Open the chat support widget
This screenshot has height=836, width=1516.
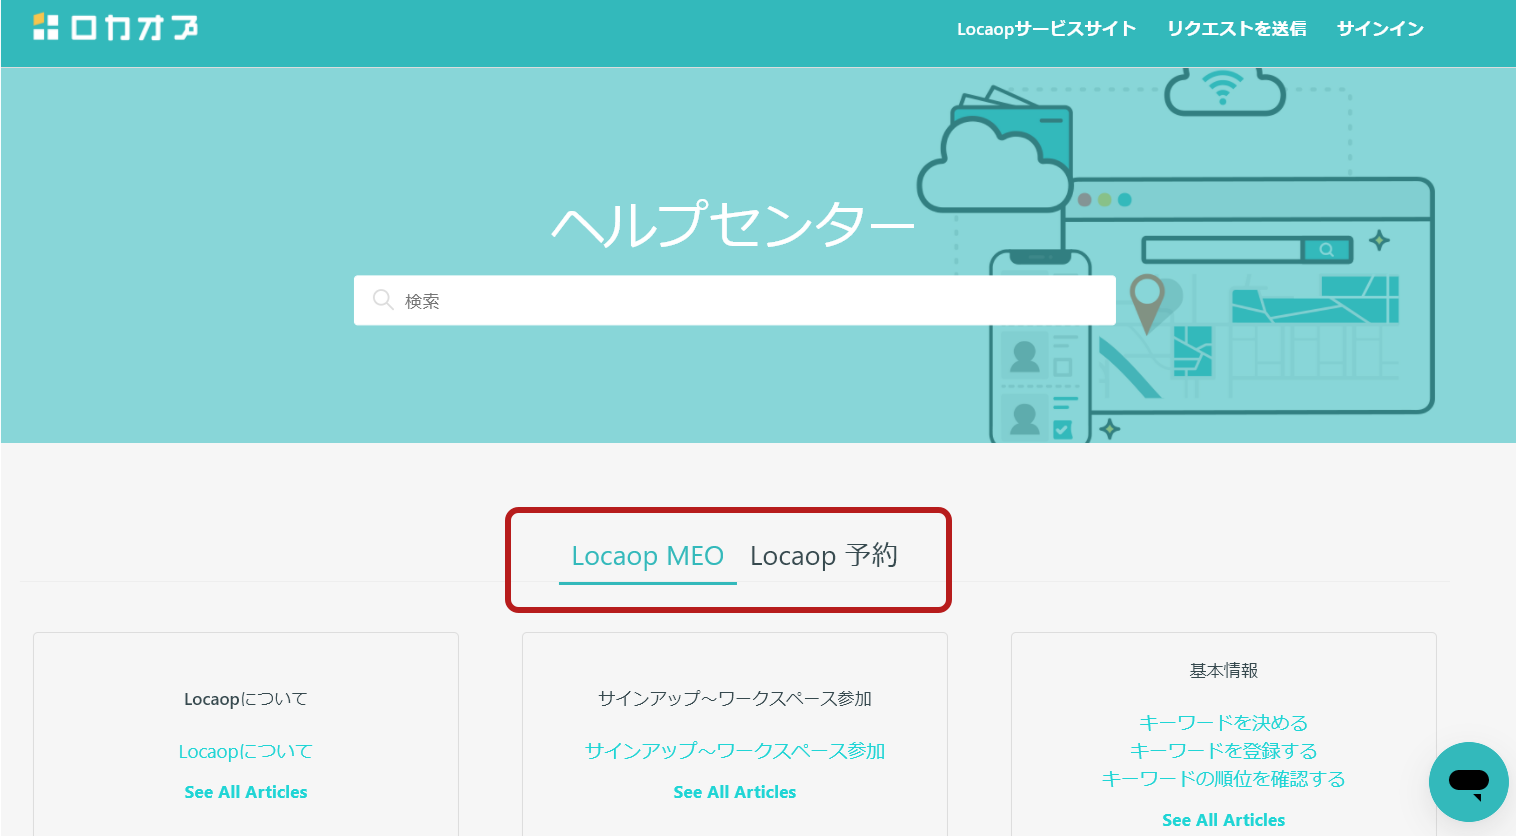click(1468, 781)
